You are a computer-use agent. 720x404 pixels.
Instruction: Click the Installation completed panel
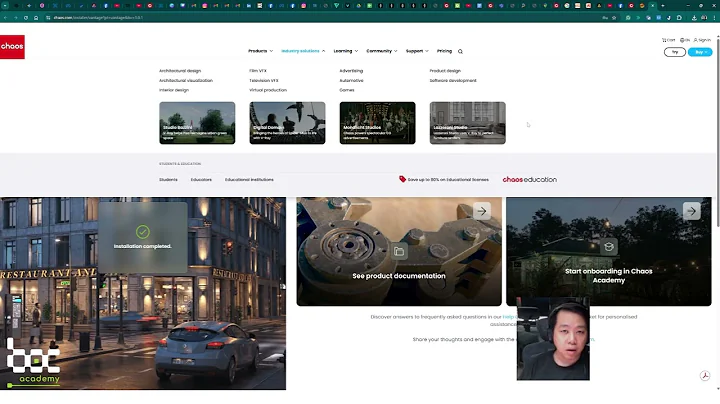[143, 237]
